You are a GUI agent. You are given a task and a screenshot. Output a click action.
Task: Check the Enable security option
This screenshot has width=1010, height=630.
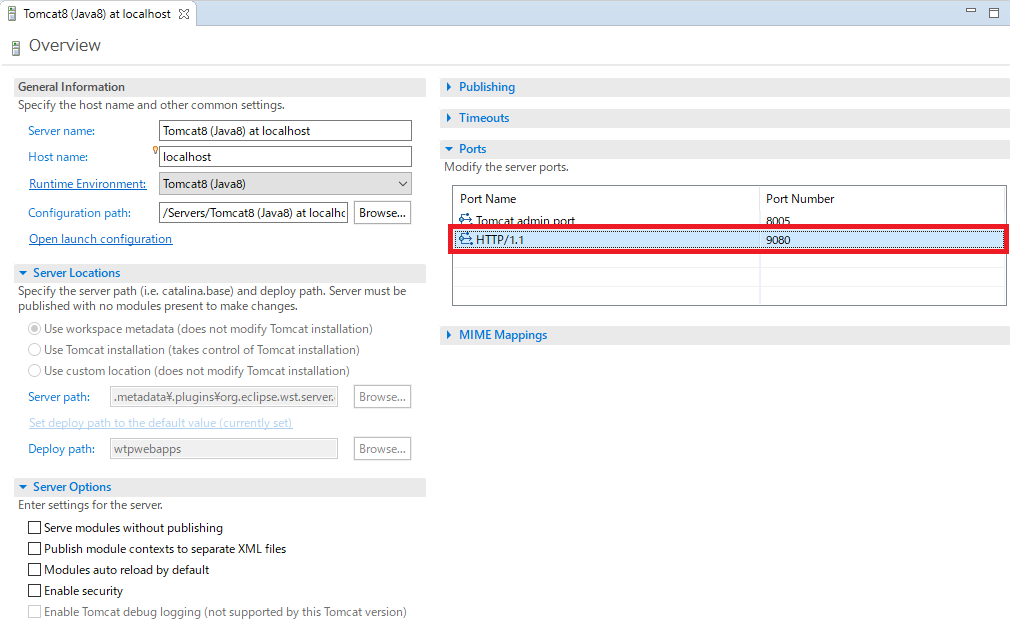point(34,590)
